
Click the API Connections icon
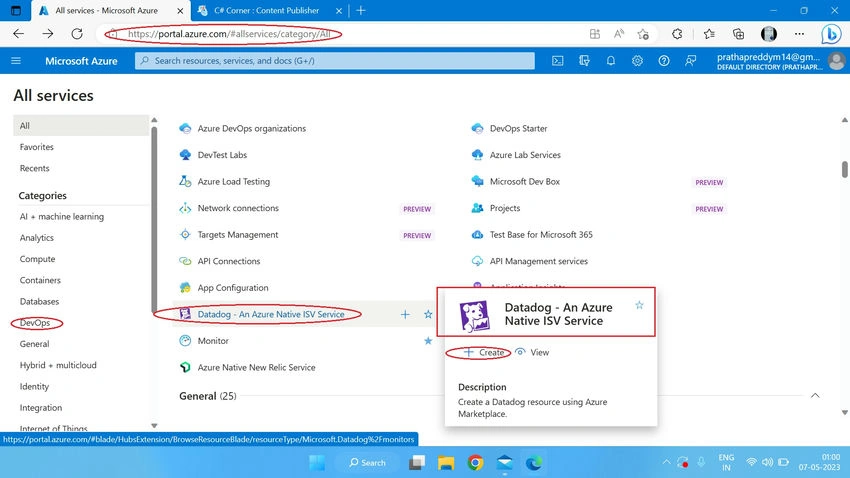click(x=185, y=261)
